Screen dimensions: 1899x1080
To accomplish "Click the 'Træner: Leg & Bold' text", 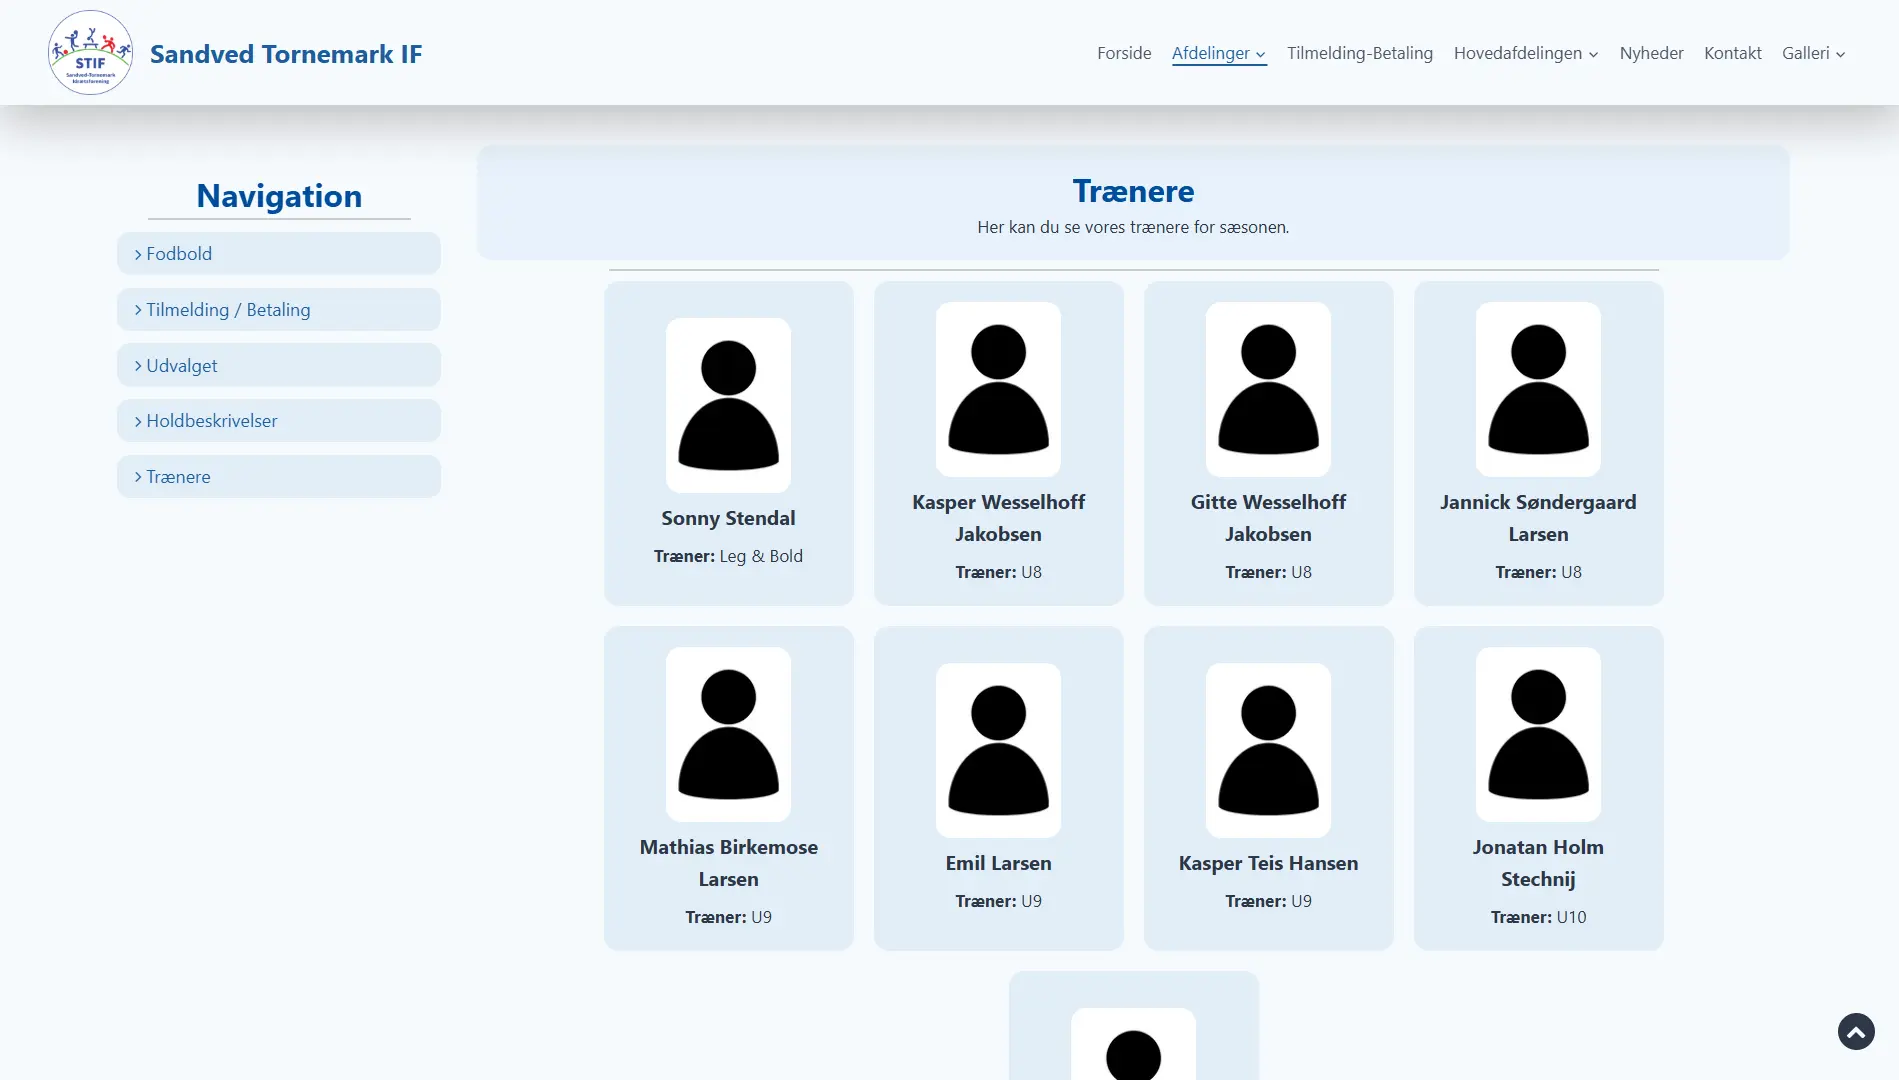I will click(728, 556).
